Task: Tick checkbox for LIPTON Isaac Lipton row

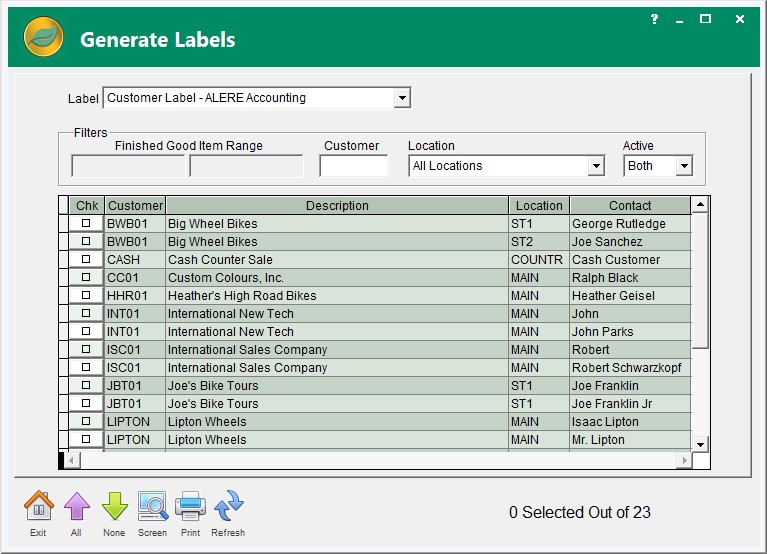Action: (x=86, y=421)
